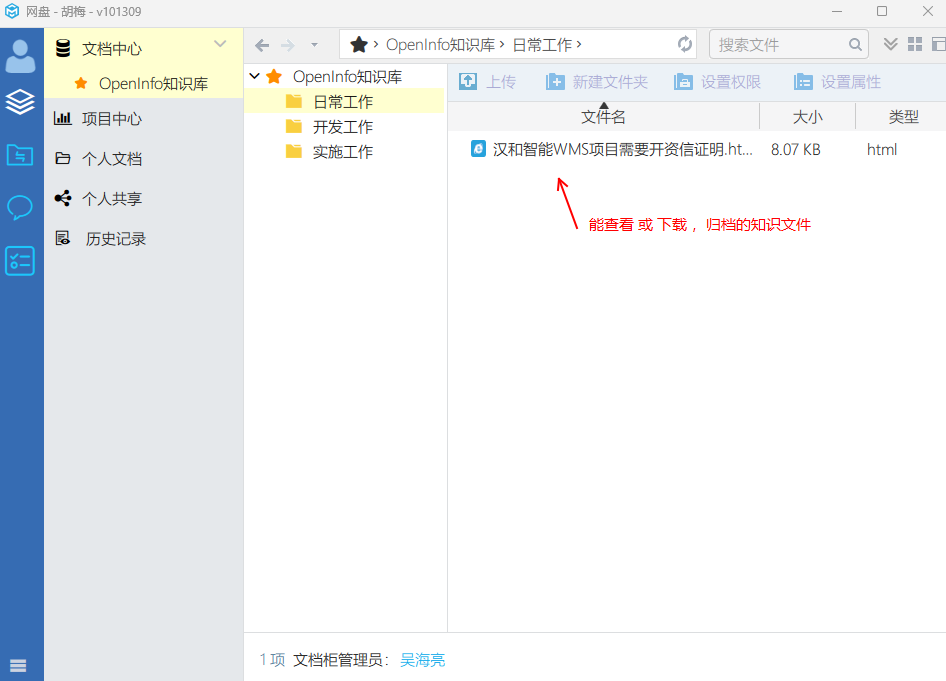The height and width of the screenshot is (681, 946).
Task: Click the search magnifier icon
Action: tap(856, 45)
